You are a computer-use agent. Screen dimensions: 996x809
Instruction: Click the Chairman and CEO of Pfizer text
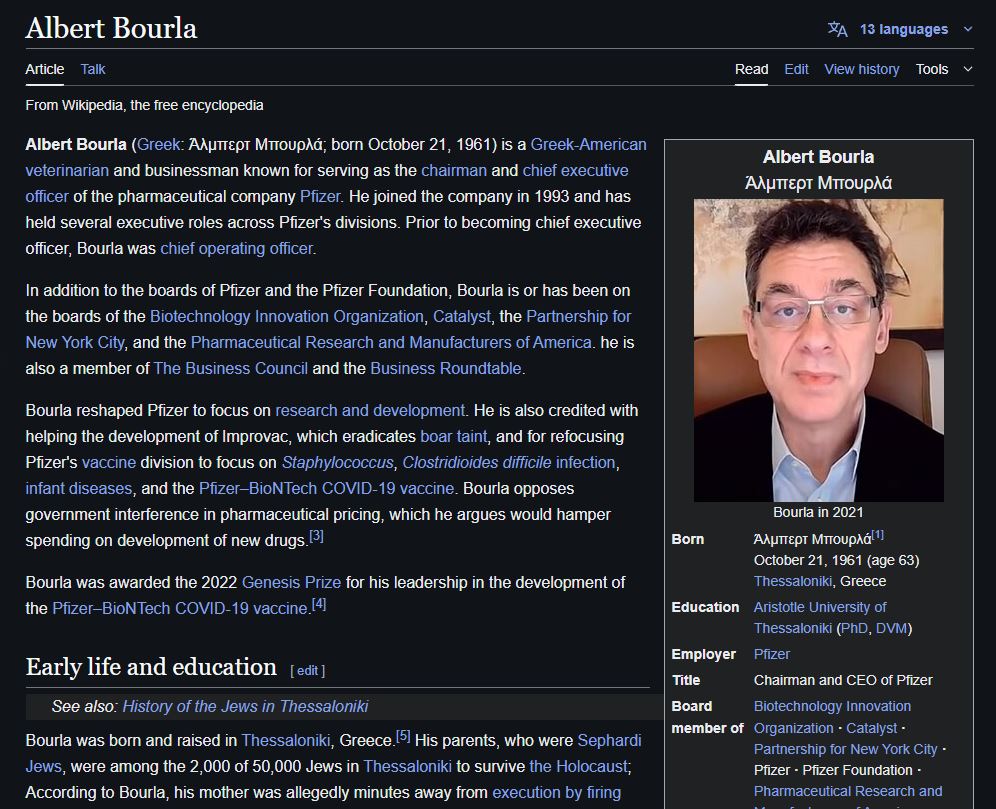coord(843,680)
